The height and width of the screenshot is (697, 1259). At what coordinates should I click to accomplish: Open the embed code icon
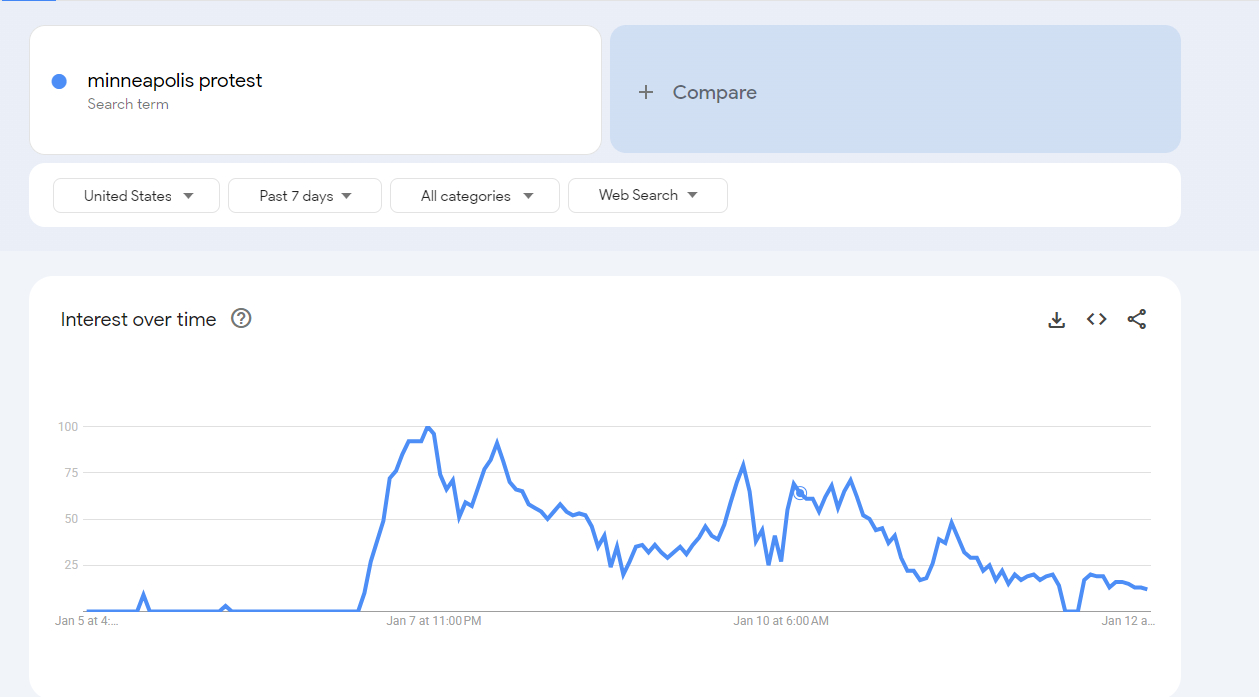pyautogui.click(x=1096, y=320)
